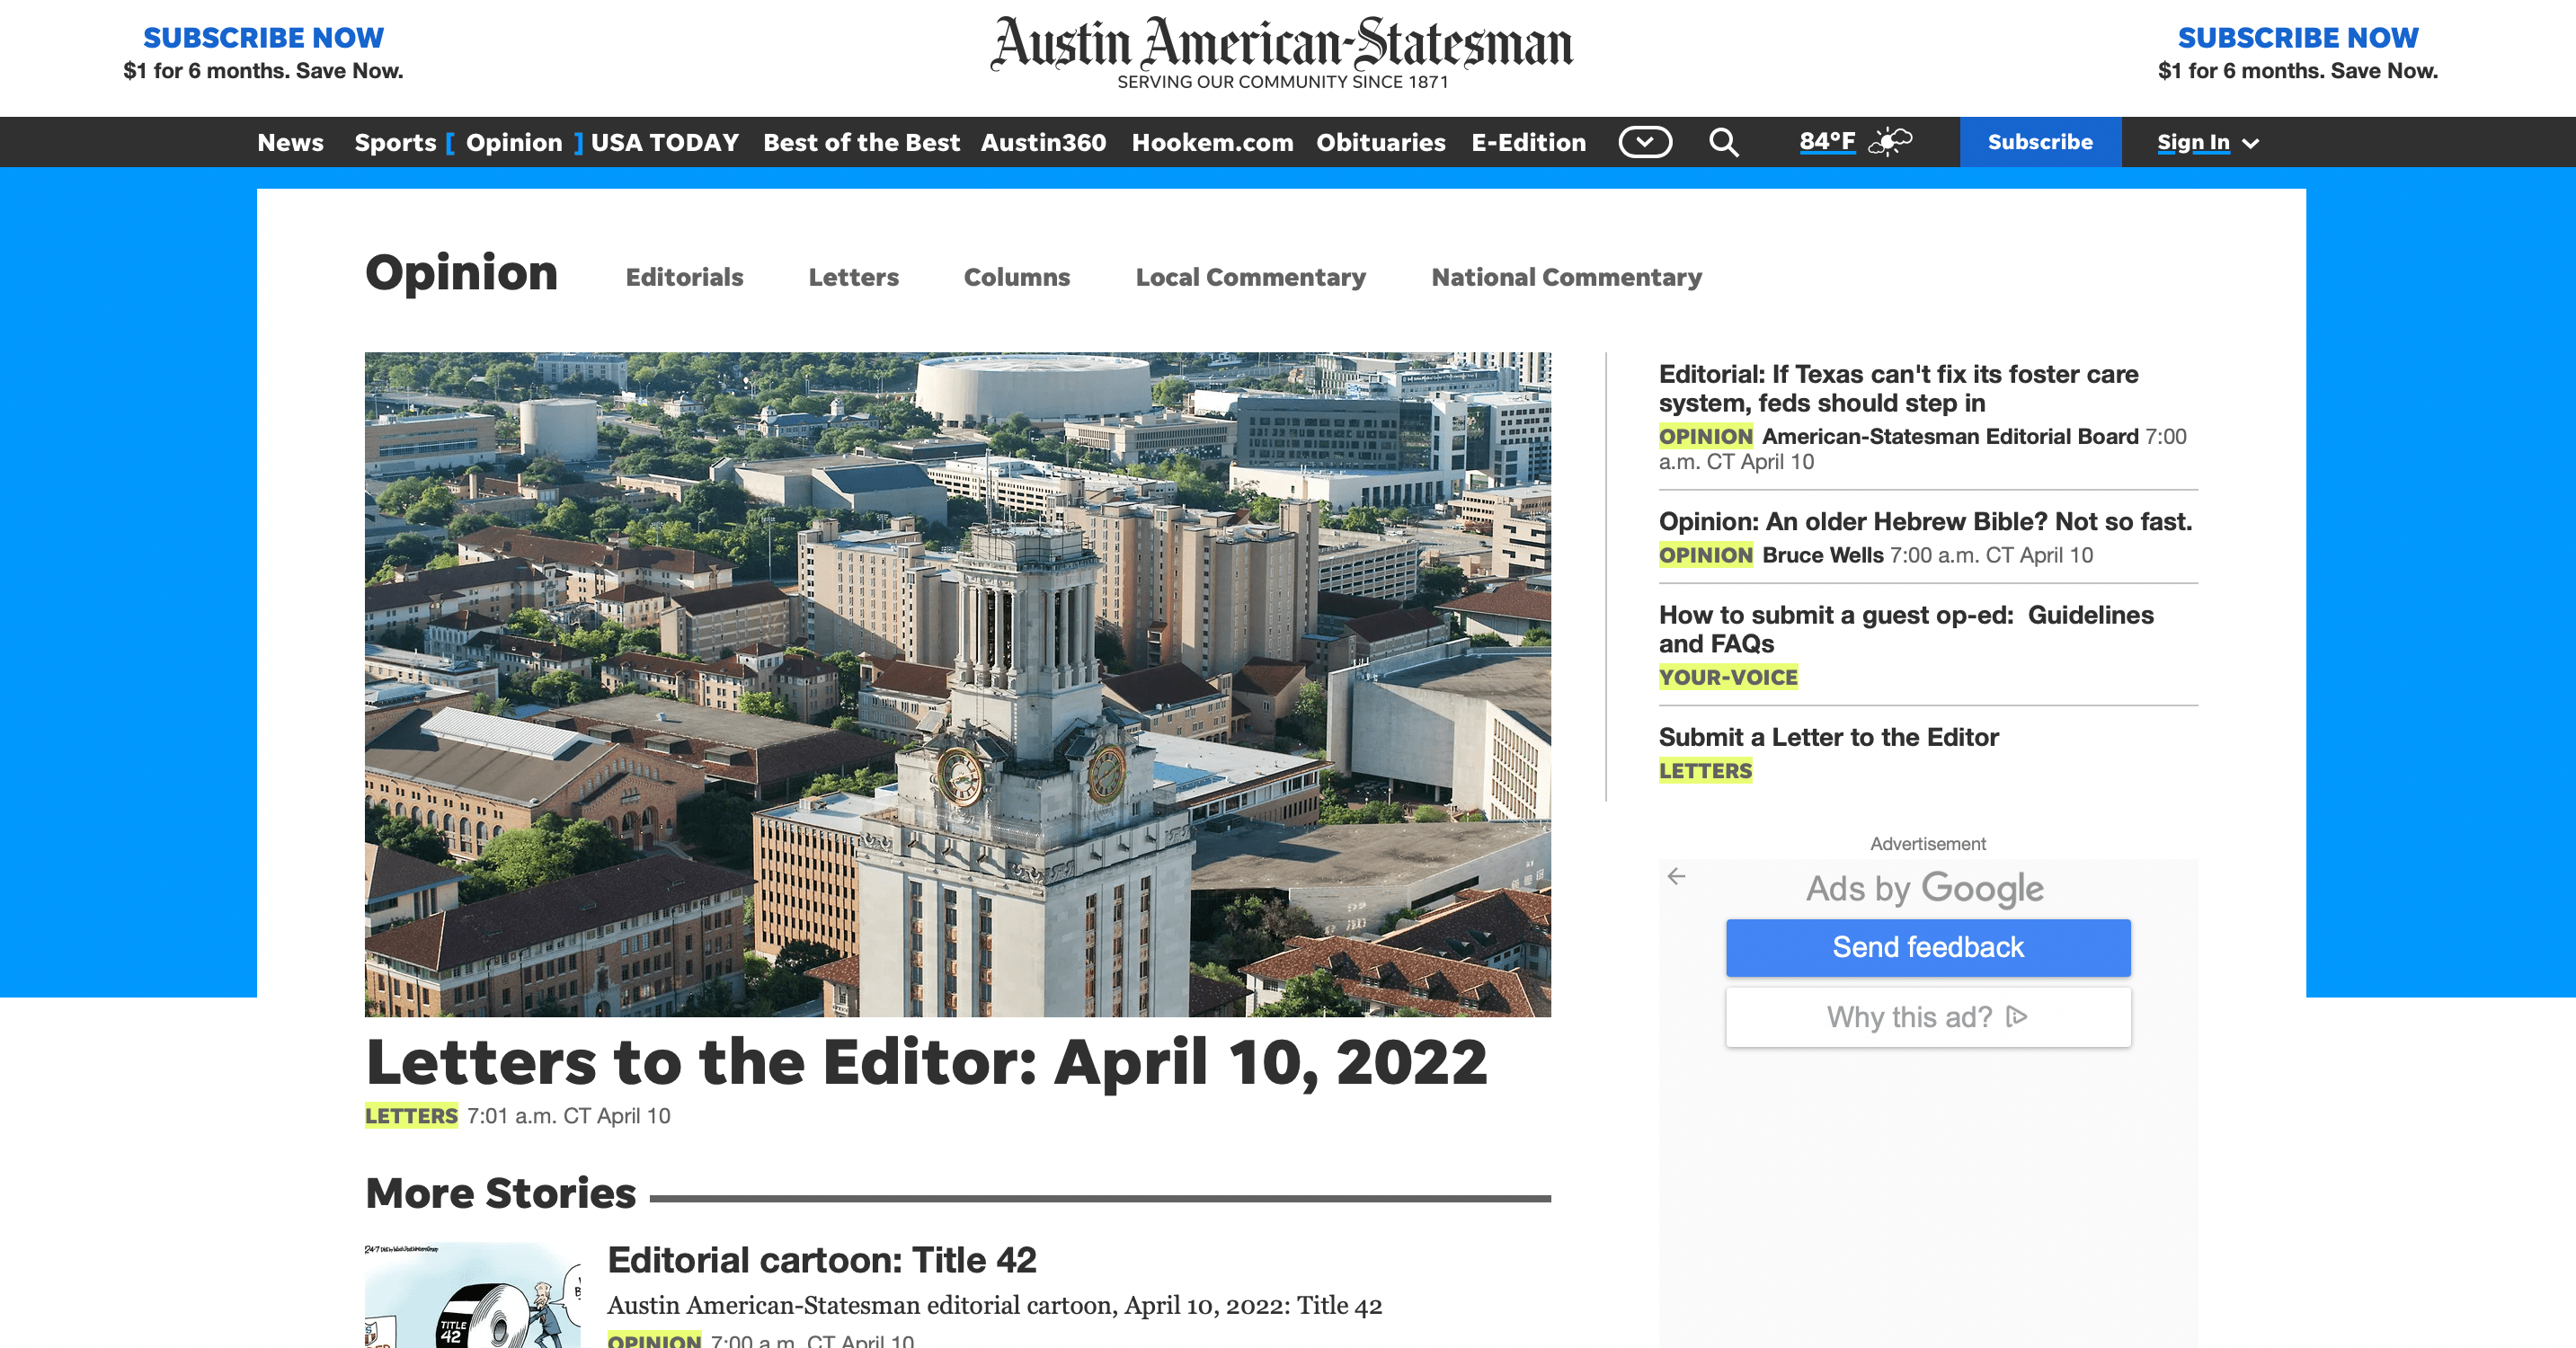The width and height of the screenshot is (2576, 1348).
Task: Select E-Edition in the navigation bar
Action: (x=1528, y=142)
